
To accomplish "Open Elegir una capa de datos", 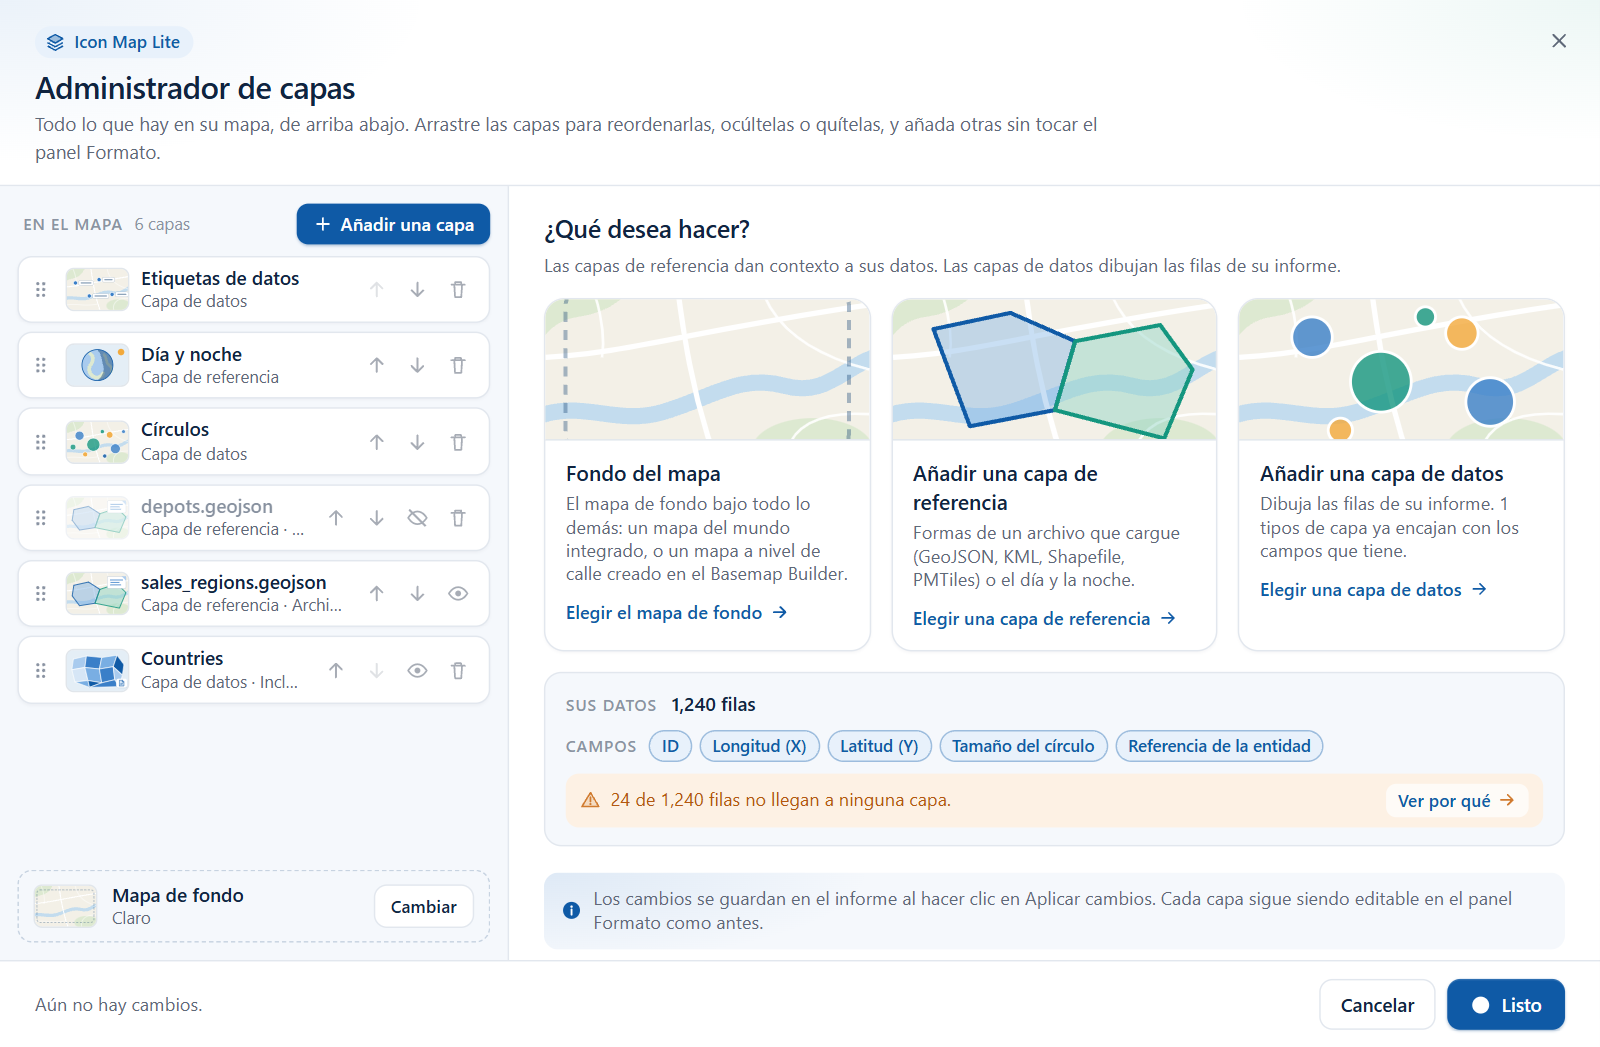I will pyautogui.click(x=1373, y=590).
